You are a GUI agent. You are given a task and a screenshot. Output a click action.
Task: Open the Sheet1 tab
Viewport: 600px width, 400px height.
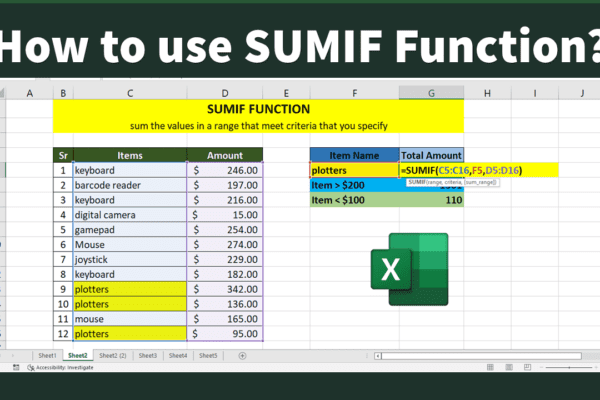47,356
